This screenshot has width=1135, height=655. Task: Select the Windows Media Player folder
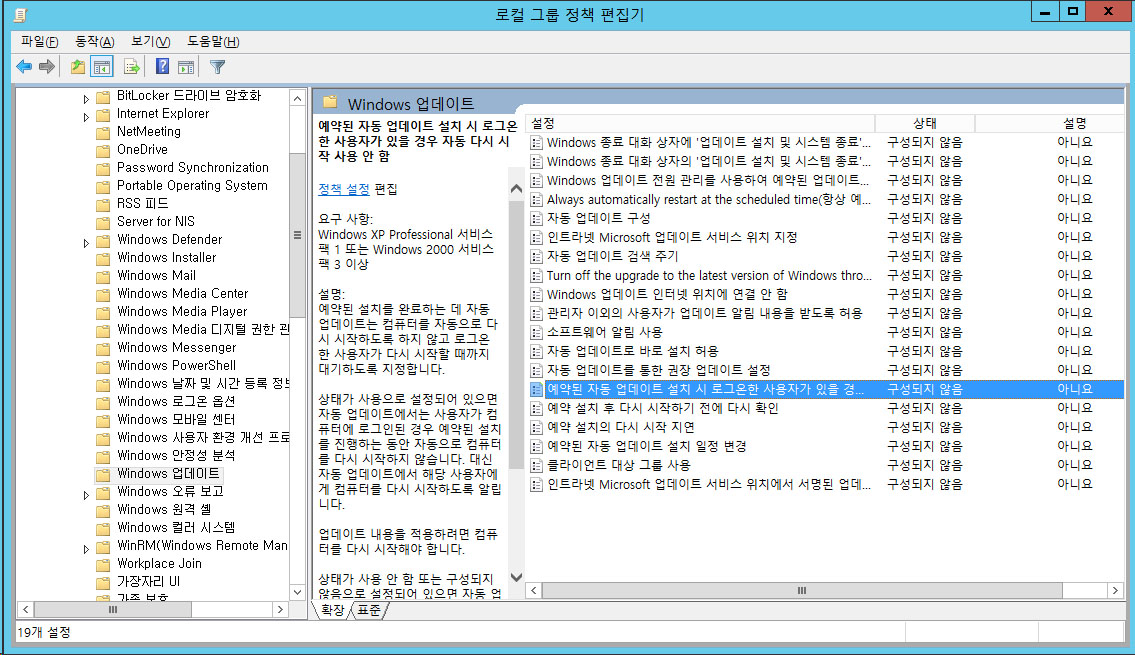pos(182,312)
